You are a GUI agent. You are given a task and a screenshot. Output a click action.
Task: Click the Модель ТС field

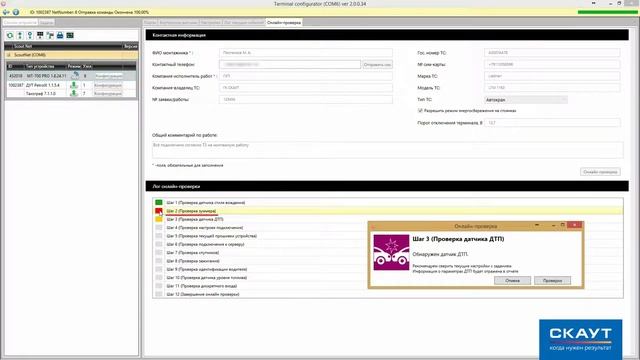(552, 88)
